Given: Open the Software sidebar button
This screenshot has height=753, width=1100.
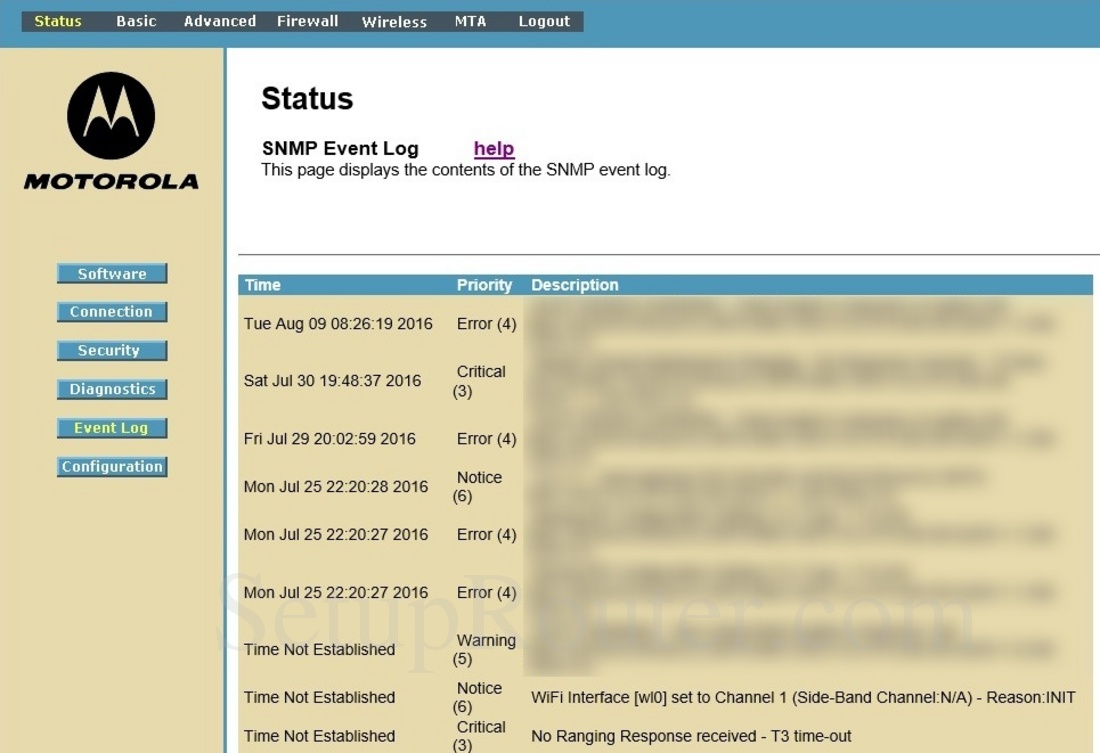Looking at the screenshot, I should point(112,274).
